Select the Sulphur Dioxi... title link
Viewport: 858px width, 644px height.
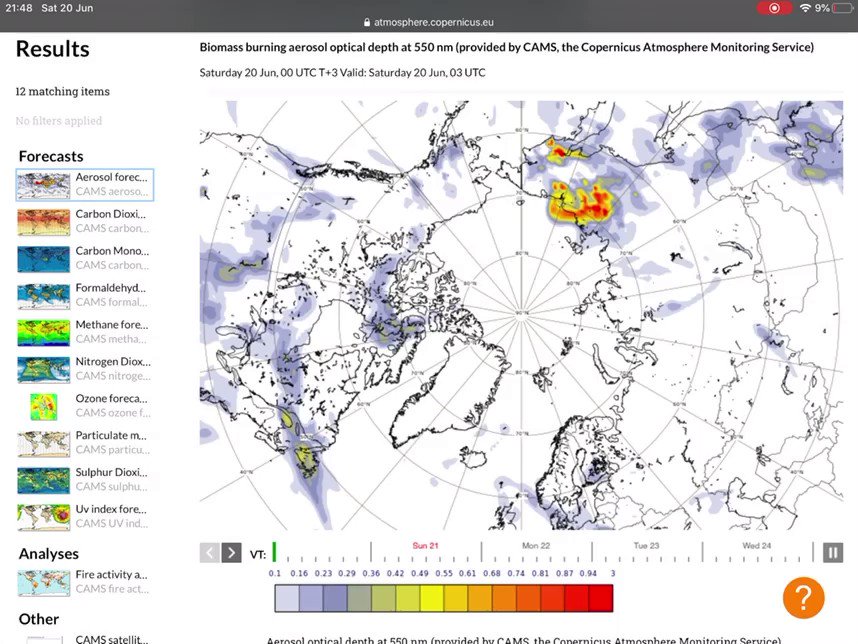(112, 472)
